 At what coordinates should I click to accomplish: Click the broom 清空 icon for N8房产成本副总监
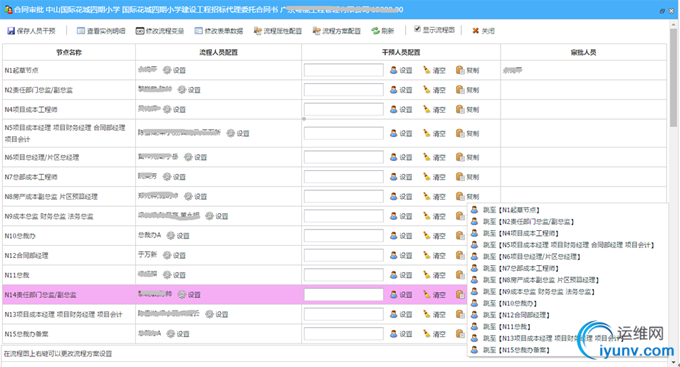[x=427, y=197]
